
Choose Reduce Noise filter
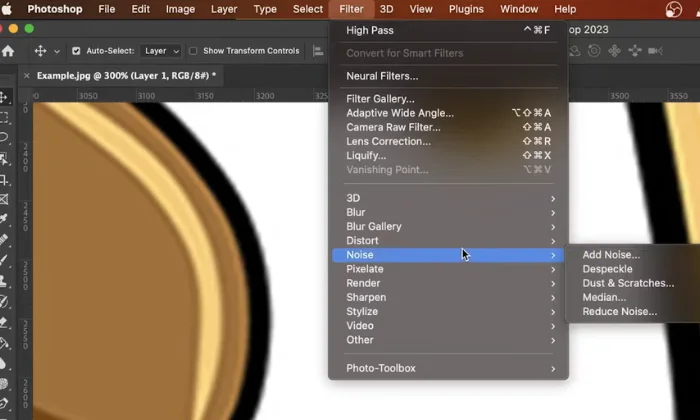tap(620, 312)
